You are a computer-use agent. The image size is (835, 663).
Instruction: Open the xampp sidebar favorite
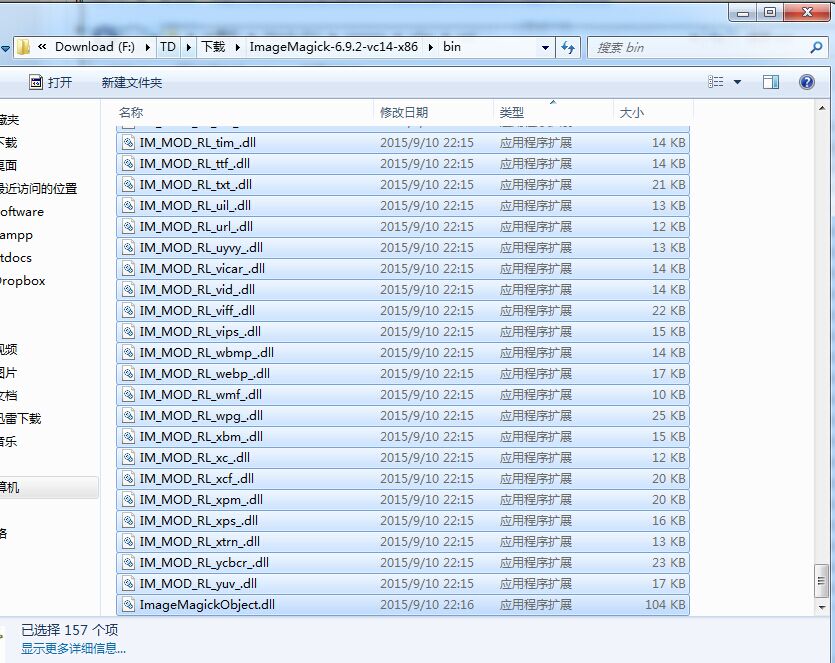(x=16, y=235)
